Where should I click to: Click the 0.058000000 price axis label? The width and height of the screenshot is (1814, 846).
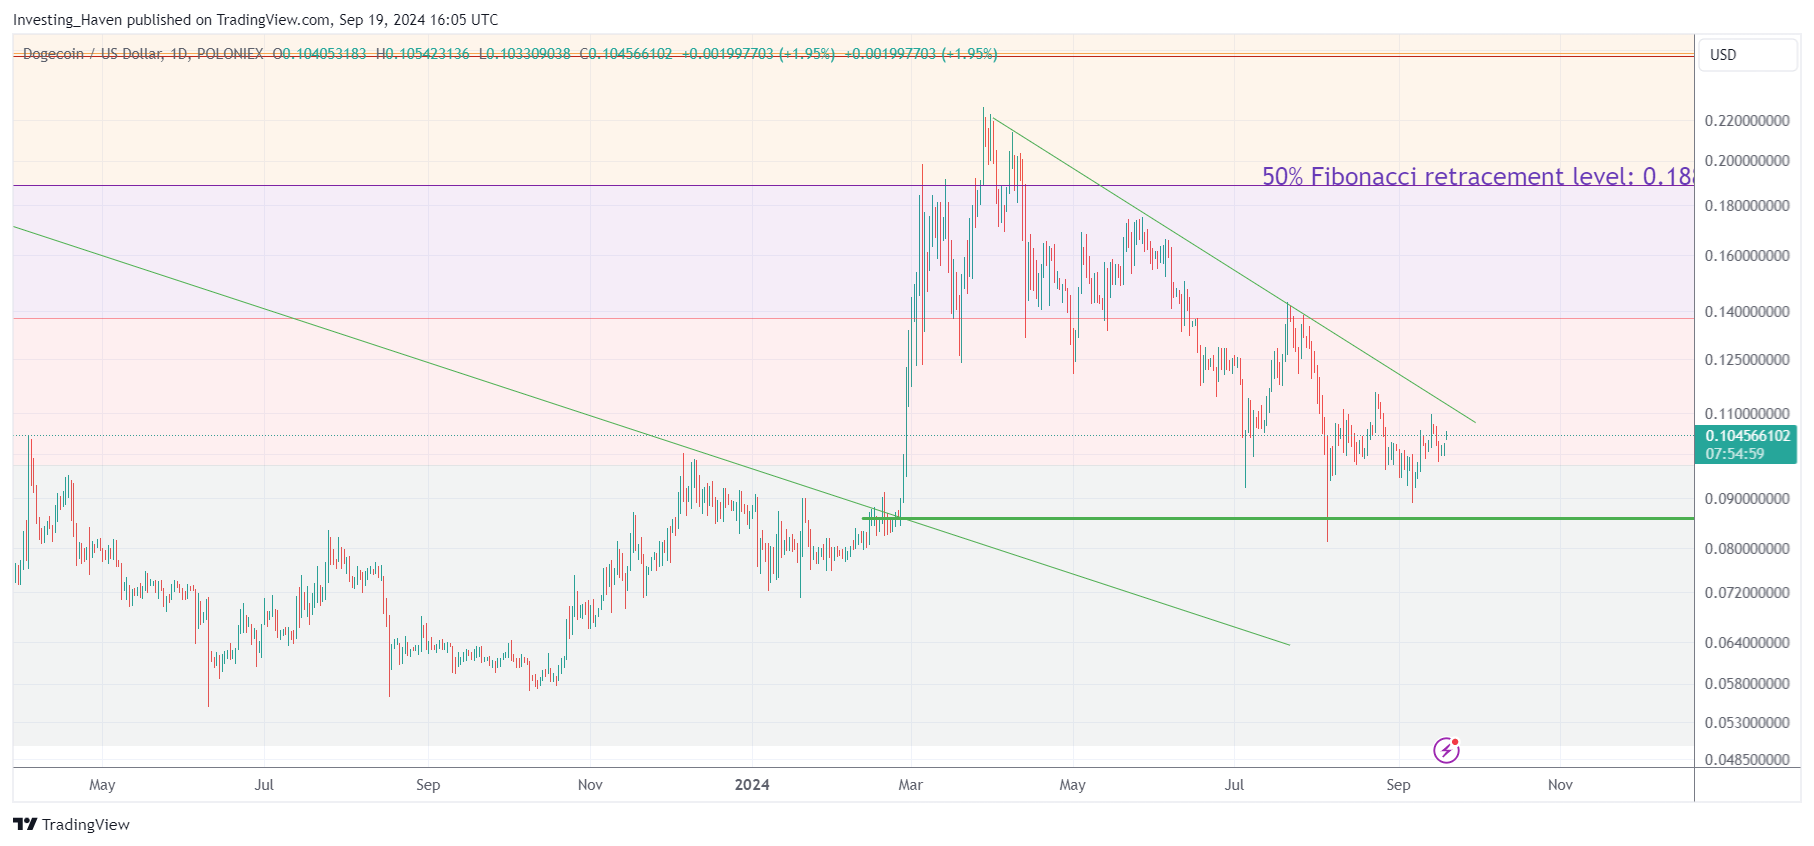1747,684
